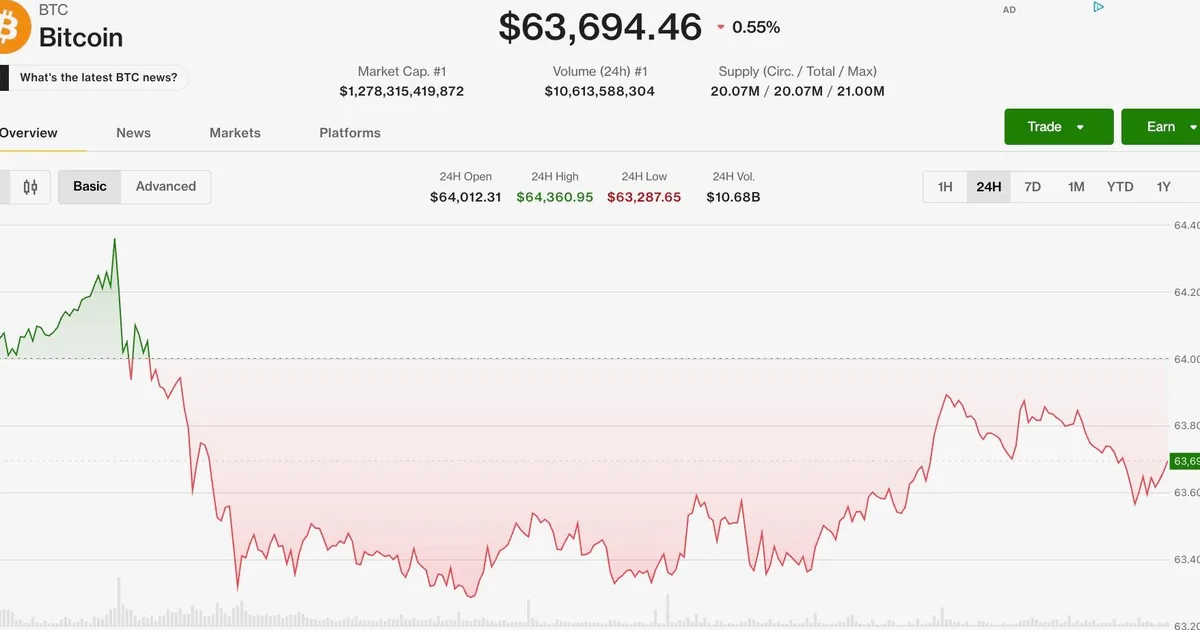This screenshot has width=1200, height=630.
Task: Click the green current-price tag on axis
Action: tap(1186, 461)
